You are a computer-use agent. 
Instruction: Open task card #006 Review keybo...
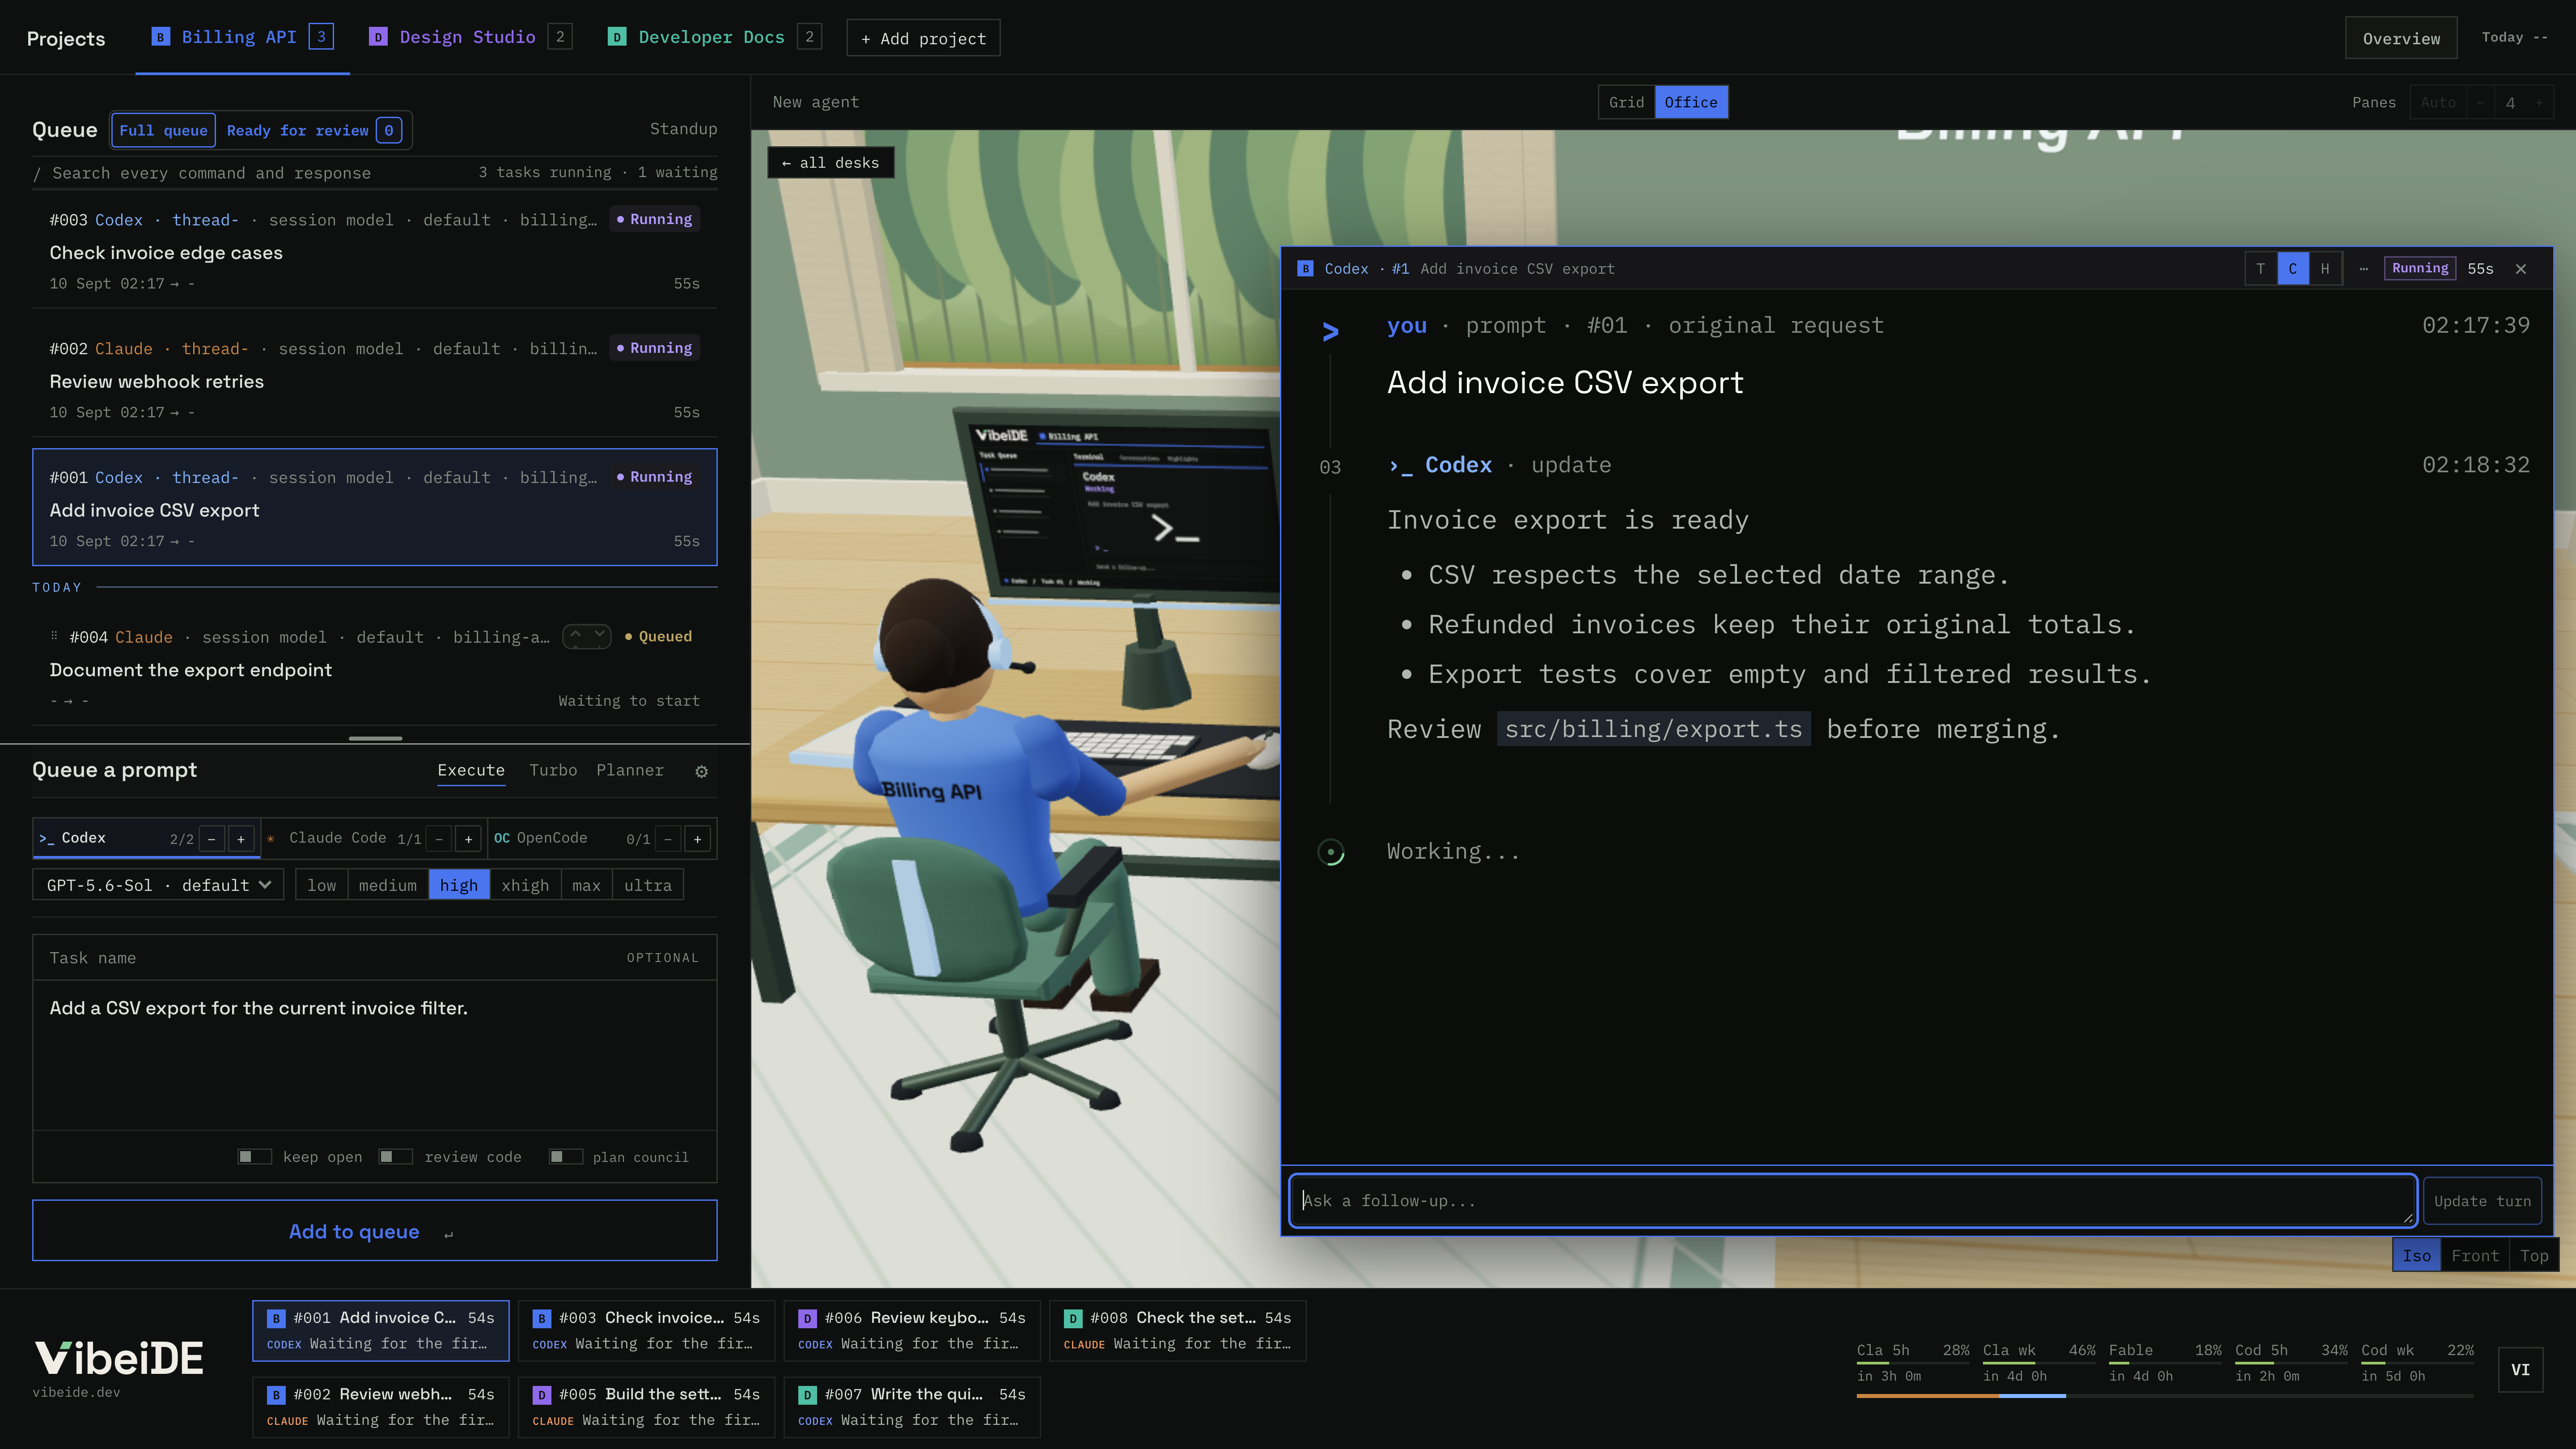tap(911, 1331)
